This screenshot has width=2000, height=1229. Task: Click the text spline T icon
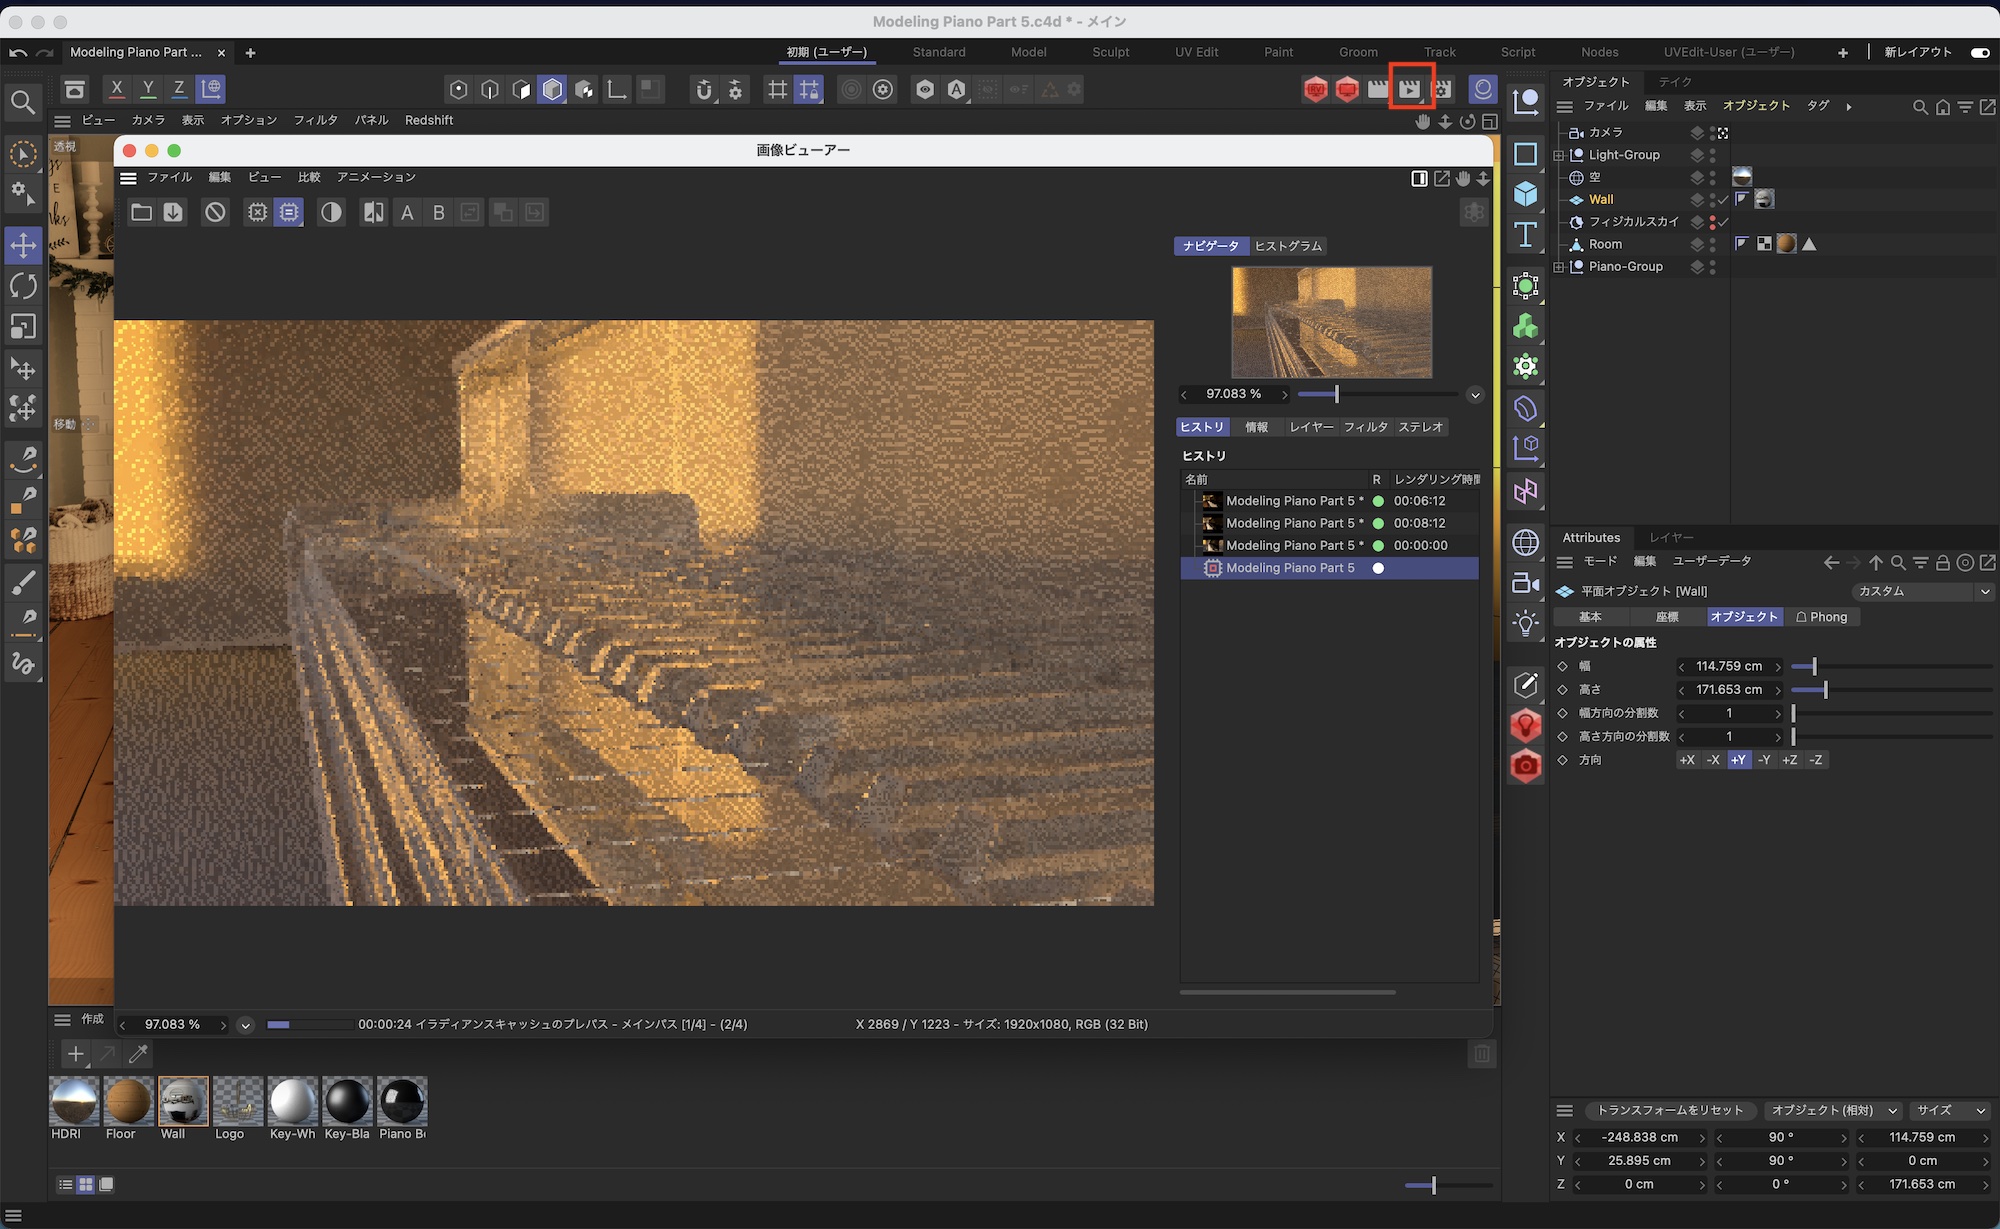click(x=1525, y=235)
